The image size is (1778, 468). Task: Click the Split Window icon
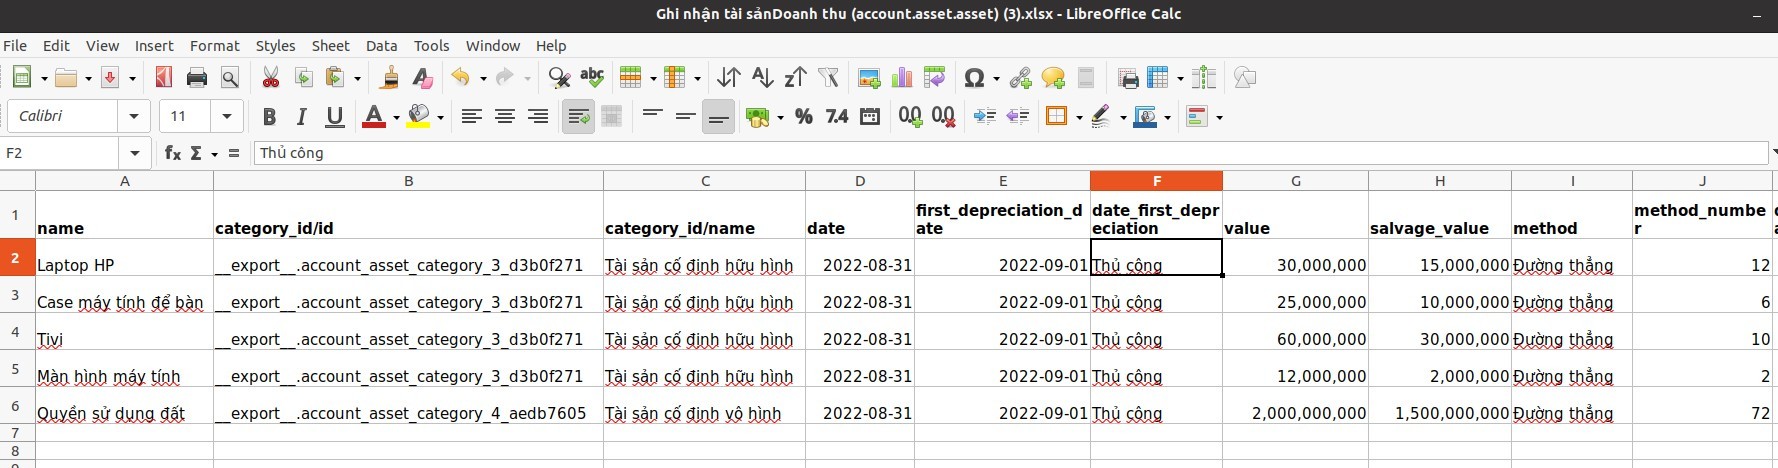(1204, 78)
